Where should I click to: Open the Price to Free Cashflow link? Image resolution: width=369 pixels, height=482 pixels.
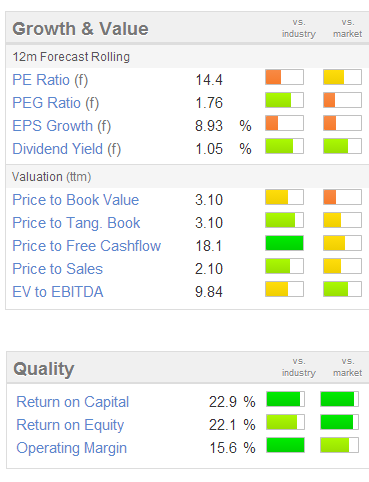(87, 246)
